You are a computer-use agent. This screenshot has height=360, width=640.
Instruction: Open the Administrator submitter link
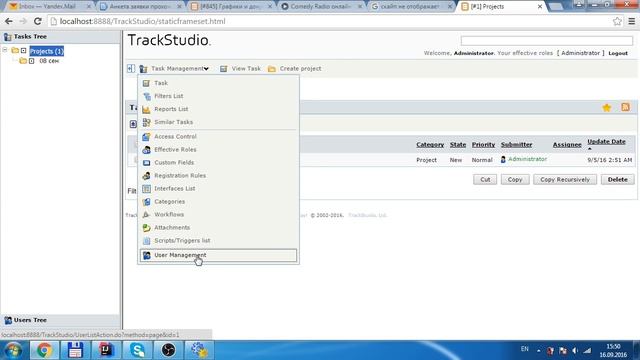pos(527,159)
